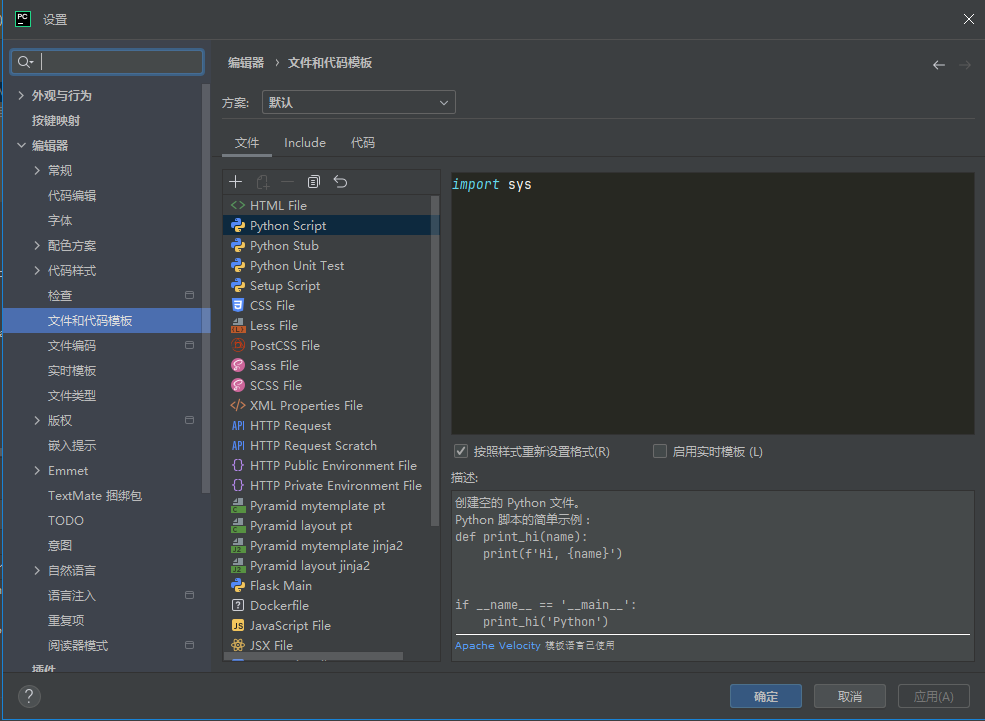The image size is (985, 721).
Task: Switch to the 文件 tab
Action: point(247,143)
